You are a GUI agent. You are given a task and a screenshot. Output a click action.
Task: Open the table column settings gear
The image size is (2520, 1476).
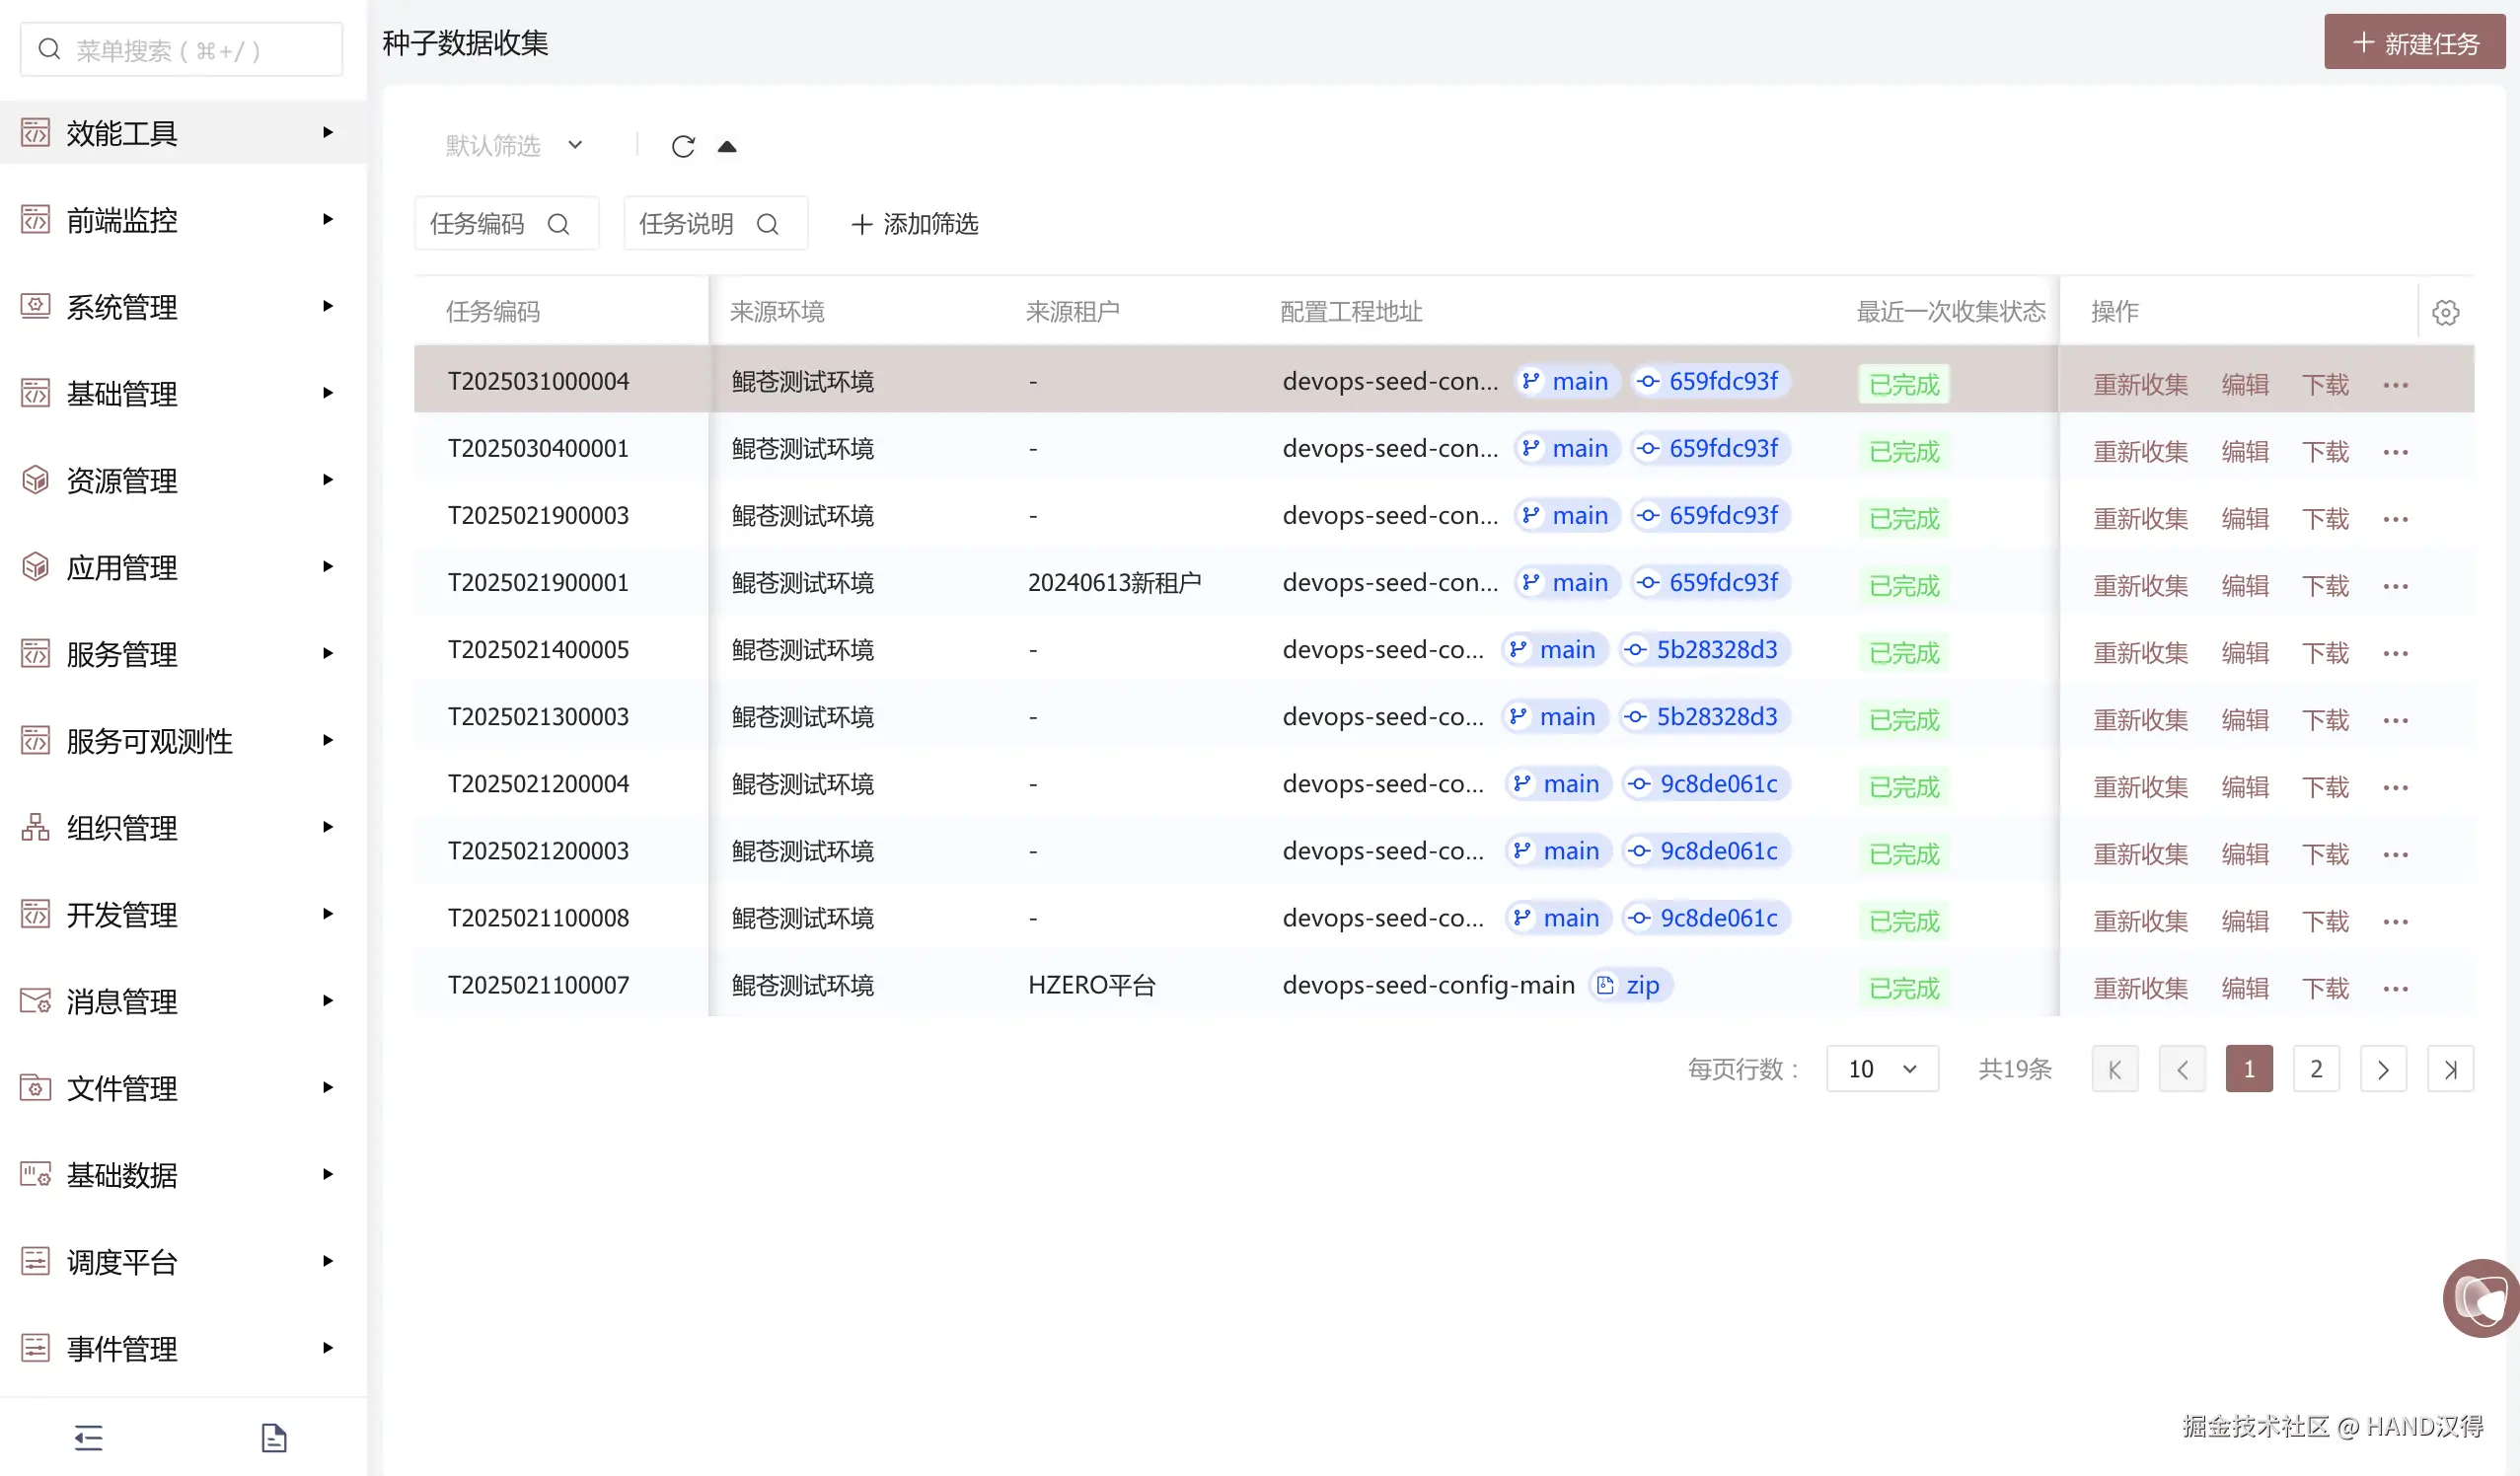click(x=2445, y=313)
